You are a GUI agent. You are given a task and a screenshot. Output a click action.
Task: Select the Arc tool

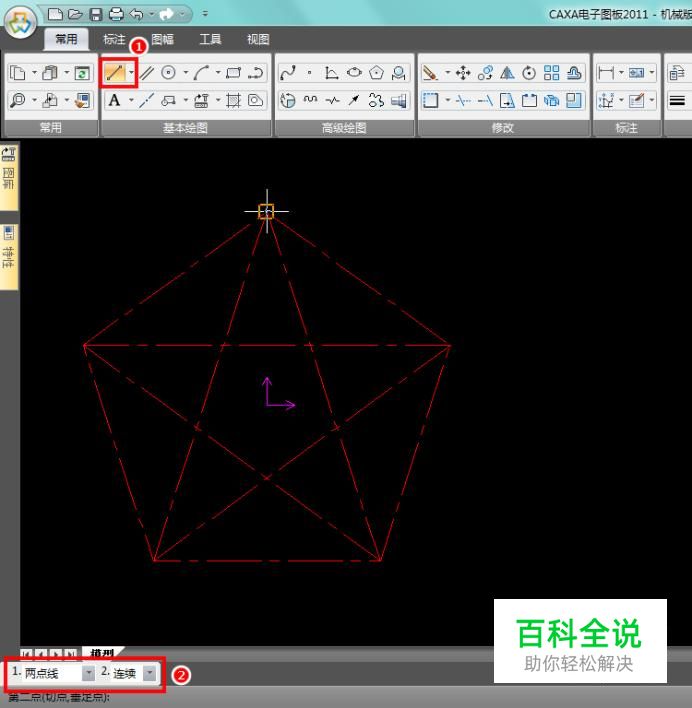[202, 73]
